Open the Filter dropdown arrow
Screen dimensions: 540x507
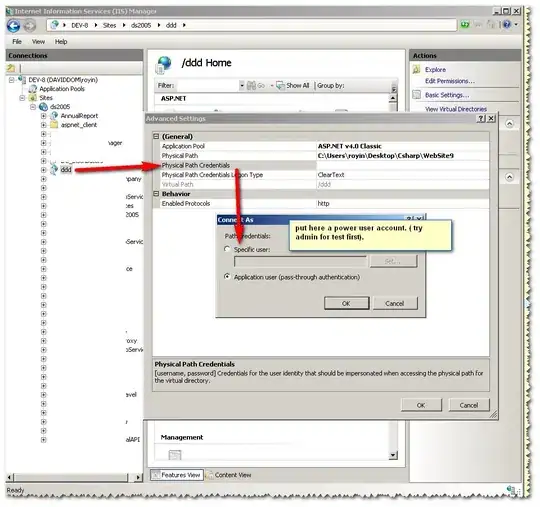tap(242, 85)
